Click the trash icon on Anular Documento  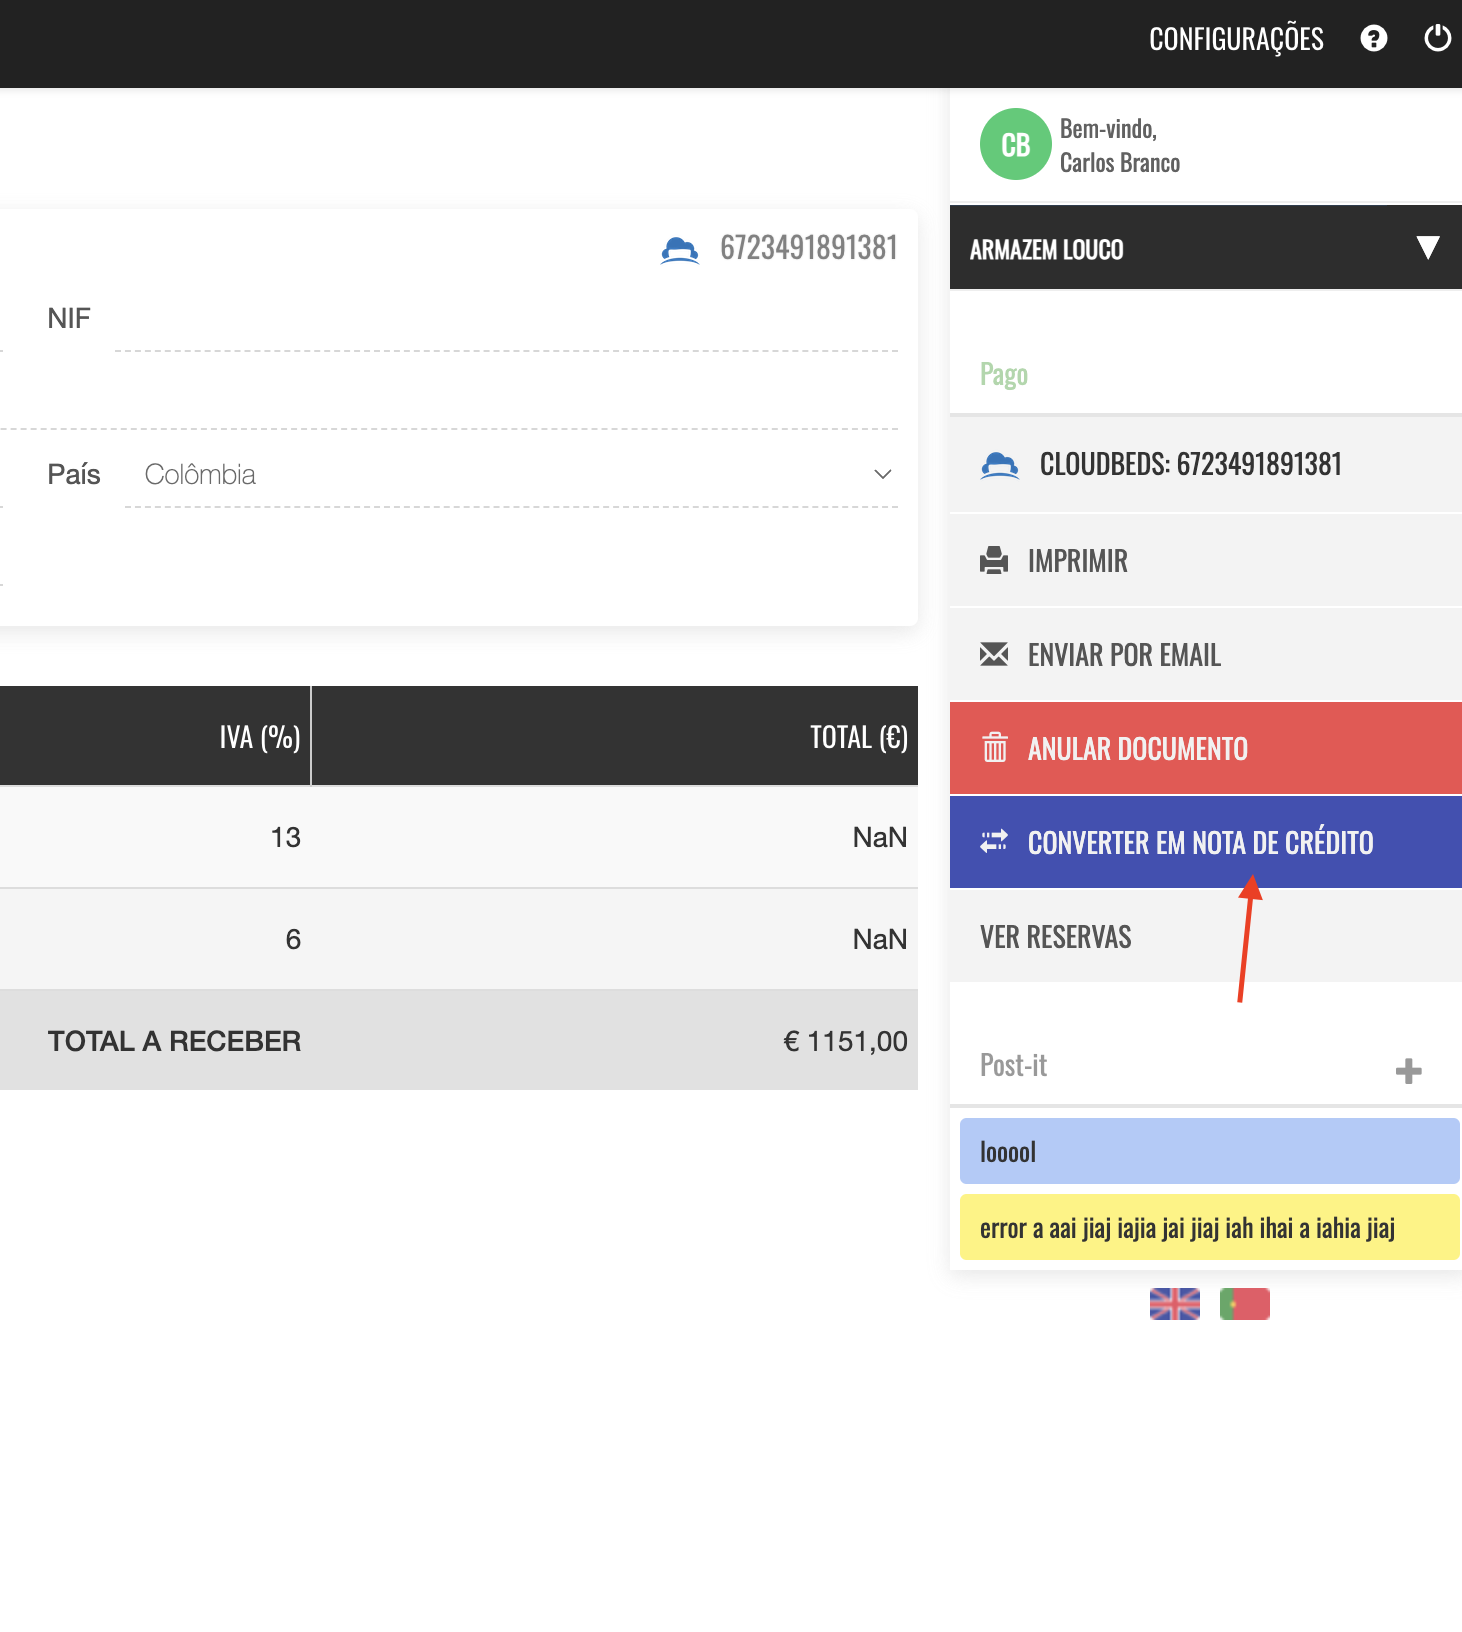click(x=994, y=748)
